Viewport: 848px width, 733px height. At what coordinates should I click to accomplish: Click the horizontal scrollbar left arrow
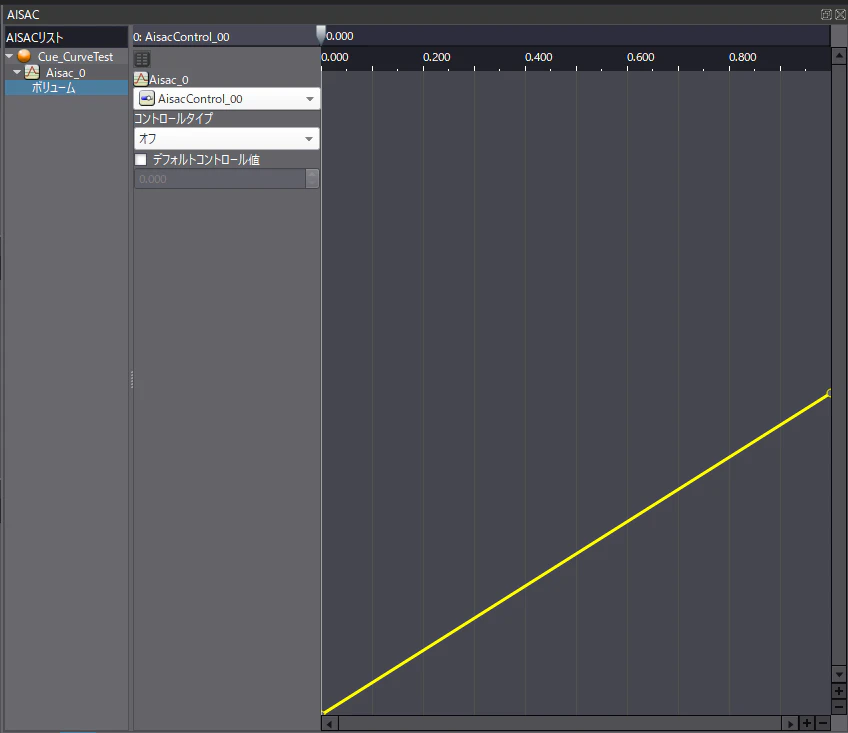[329, 724]
